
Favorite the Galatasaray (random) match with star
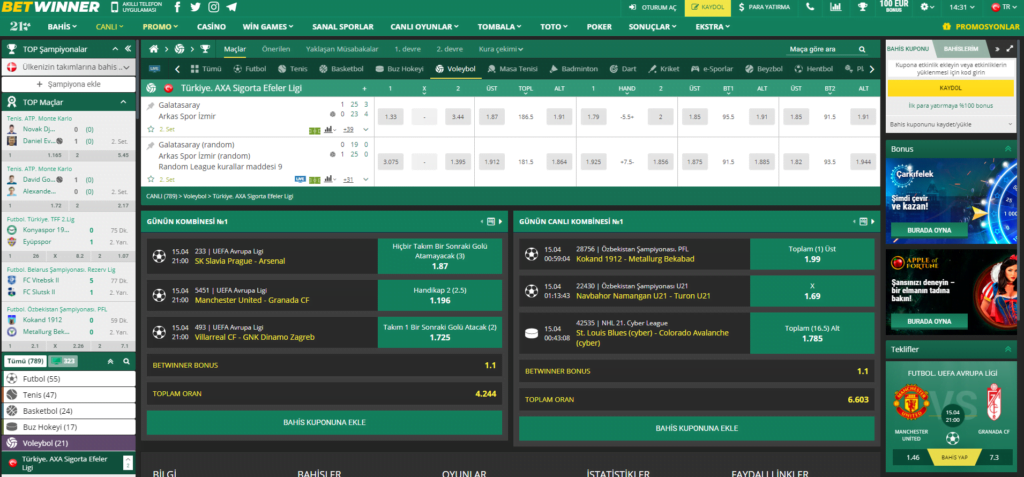[x=151, y=179]
